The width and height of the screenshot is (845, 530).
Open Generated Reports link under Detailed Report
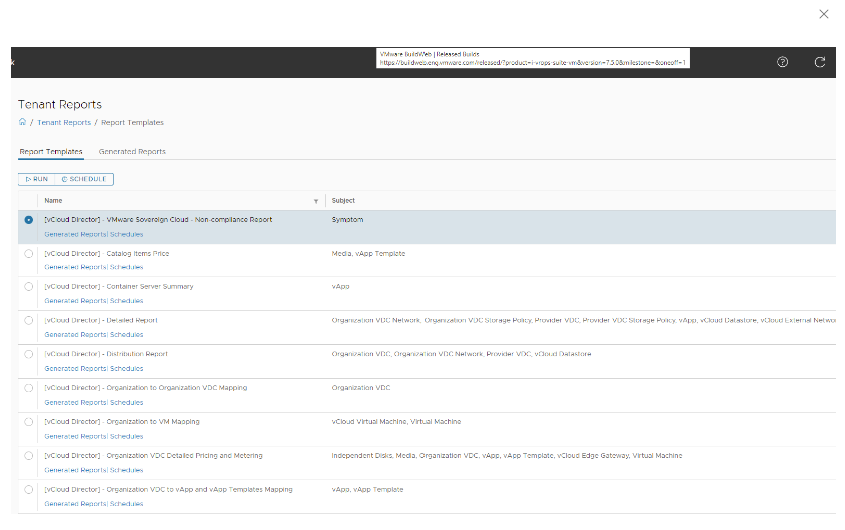tap(76, 335)
